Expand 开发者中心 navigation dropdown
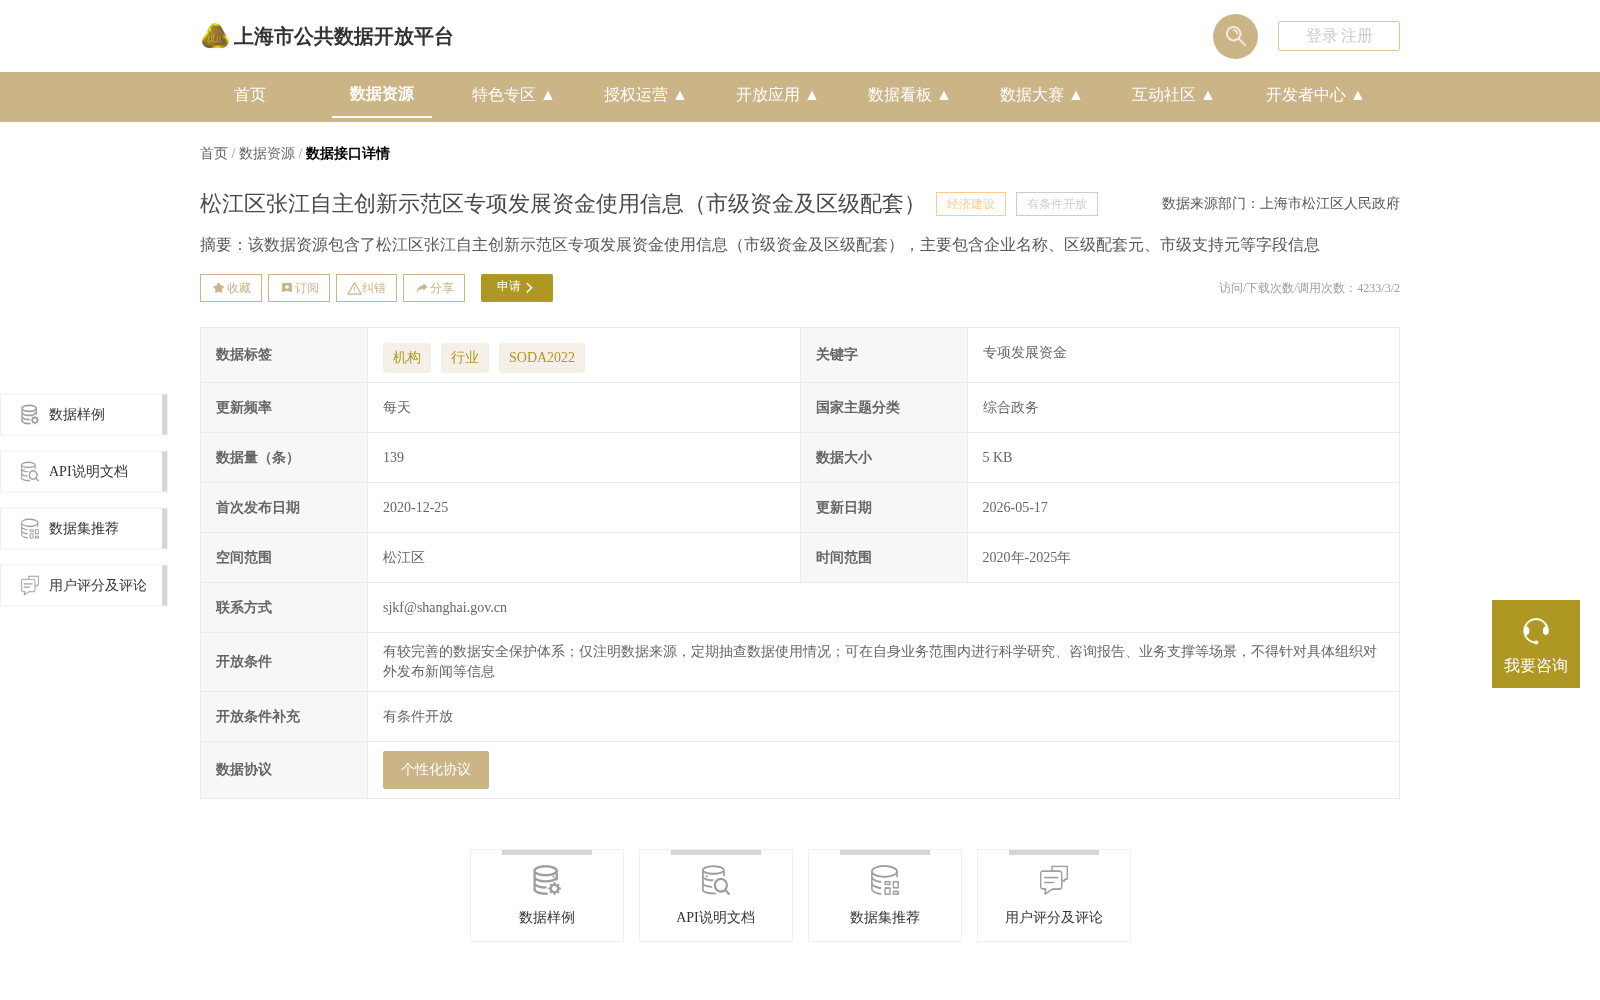Viewport: 1600px width, 1000px height. [1315, 95]
